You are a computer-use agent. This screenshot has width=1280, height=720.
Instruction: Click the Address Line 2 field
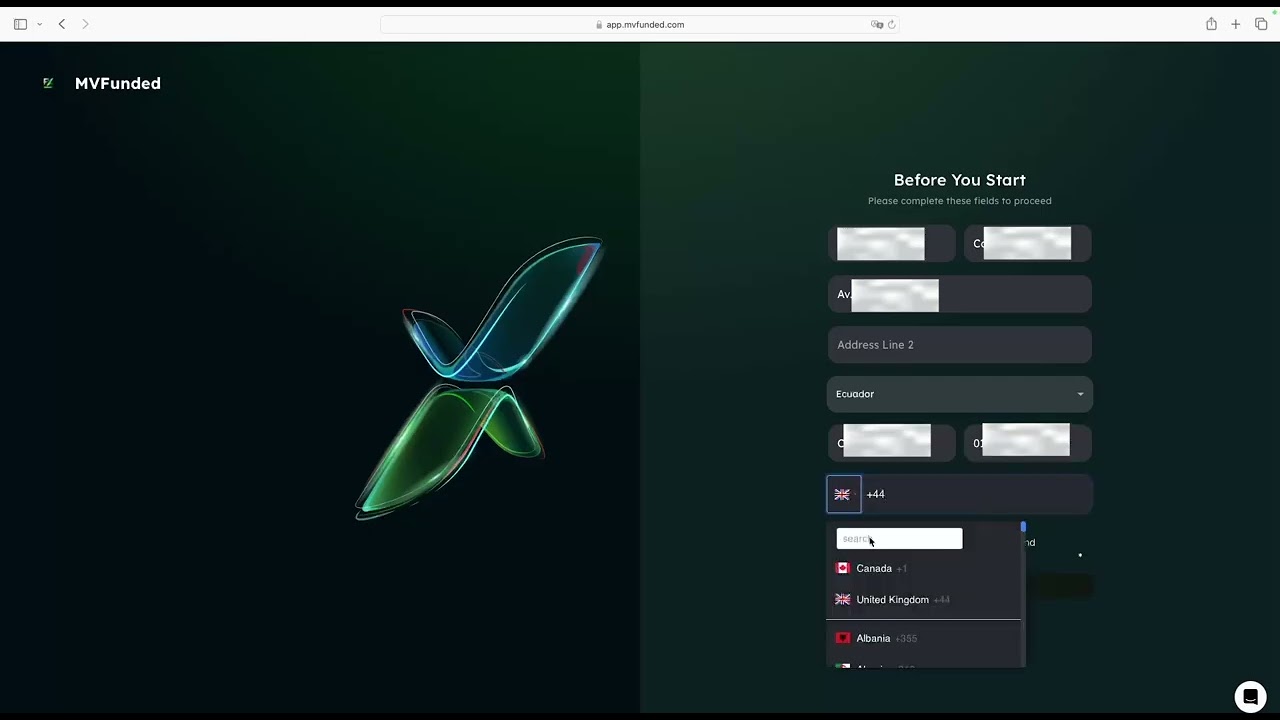click(960, 344)
